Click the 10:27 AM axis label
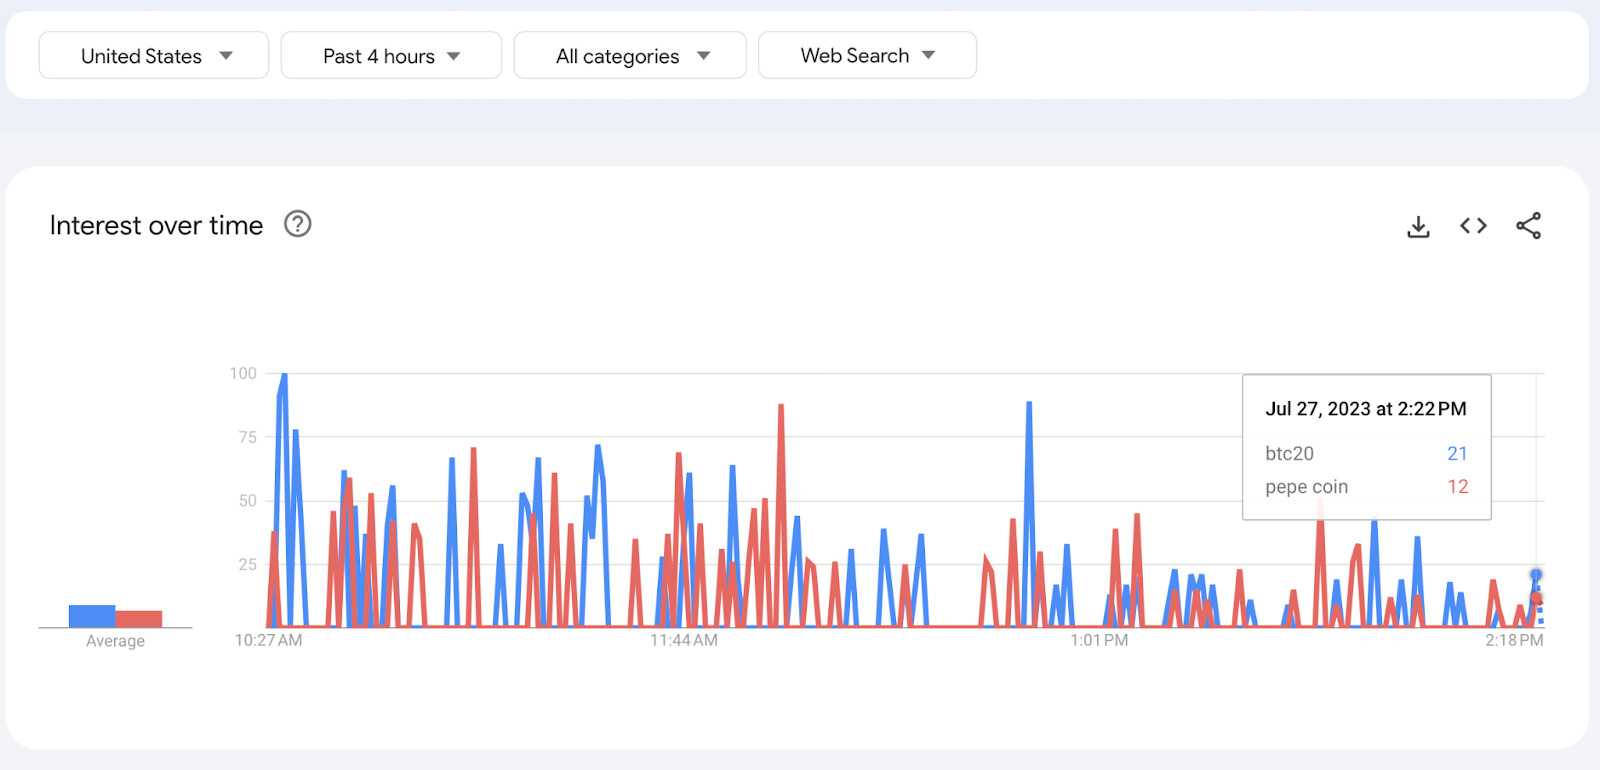The height and width of the screenshot is (770, 1600). pos(268,640)
